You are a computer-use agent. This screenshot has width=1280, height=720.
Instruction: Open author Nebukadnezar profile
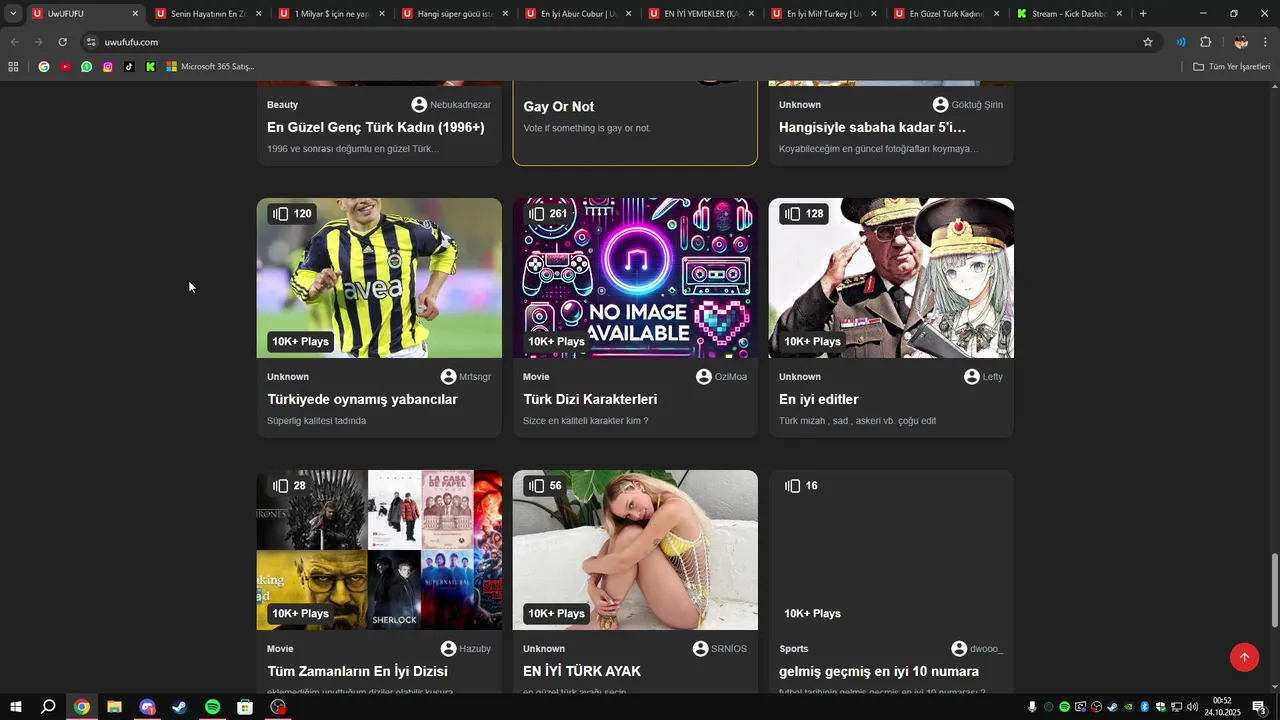click(x=451, y=105)
